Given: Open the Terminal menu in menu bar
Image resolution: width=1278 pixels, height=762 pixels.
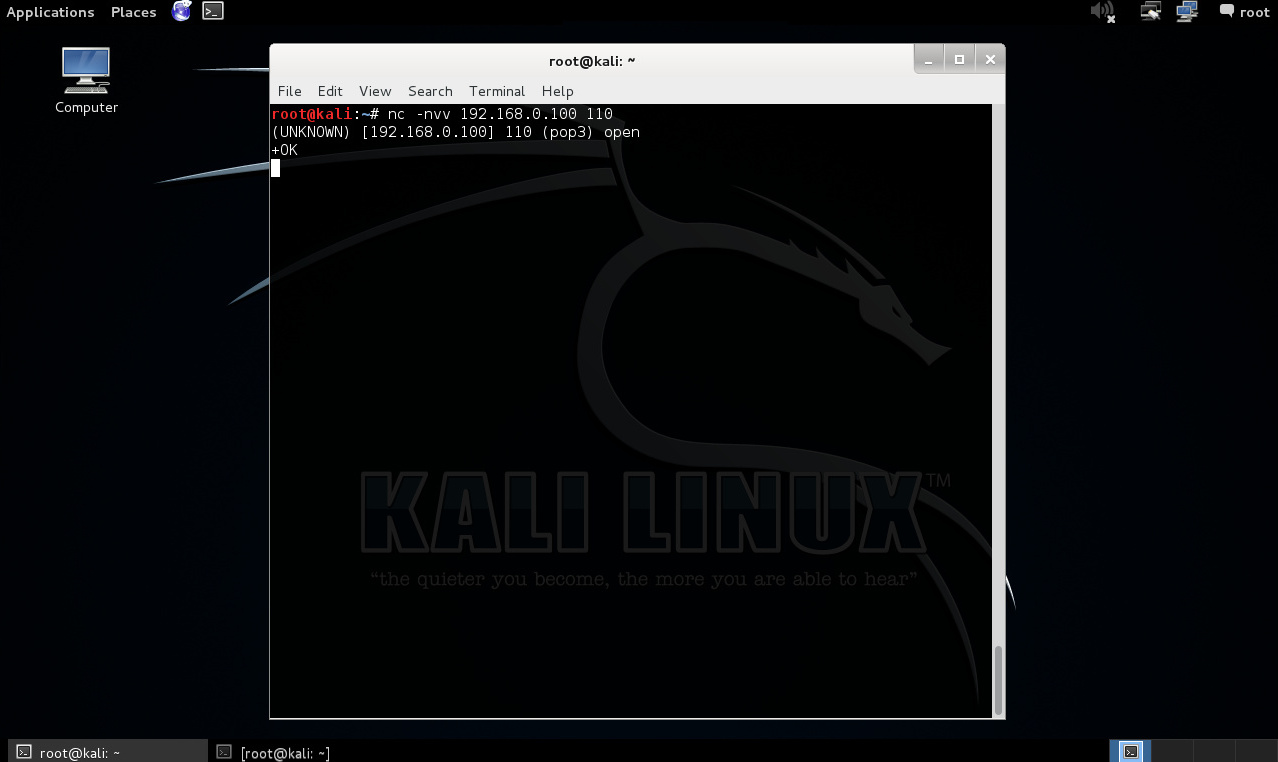Looking at the screenshot, I should (497, 91).
